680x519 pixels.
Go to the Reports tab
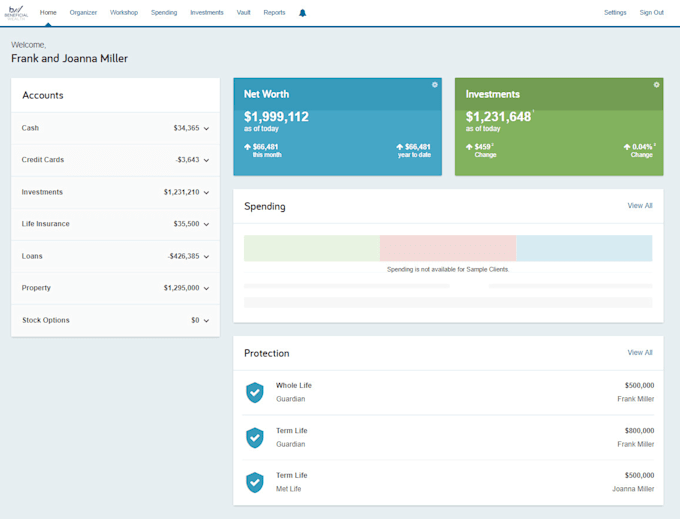click(x=274, y=13)
